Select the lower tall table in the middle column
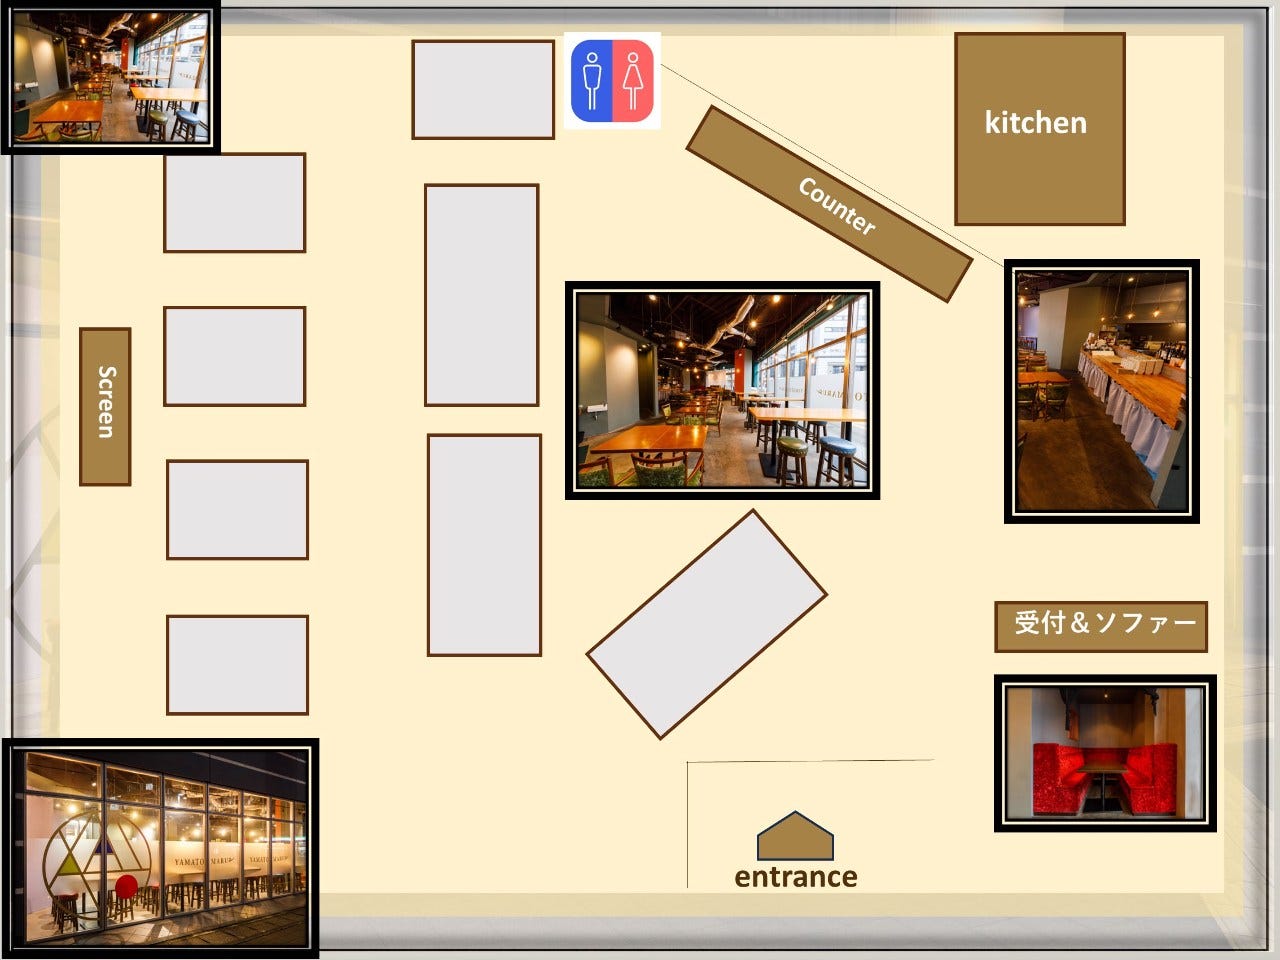This screenshot has height=960, width=1280. 484,545
